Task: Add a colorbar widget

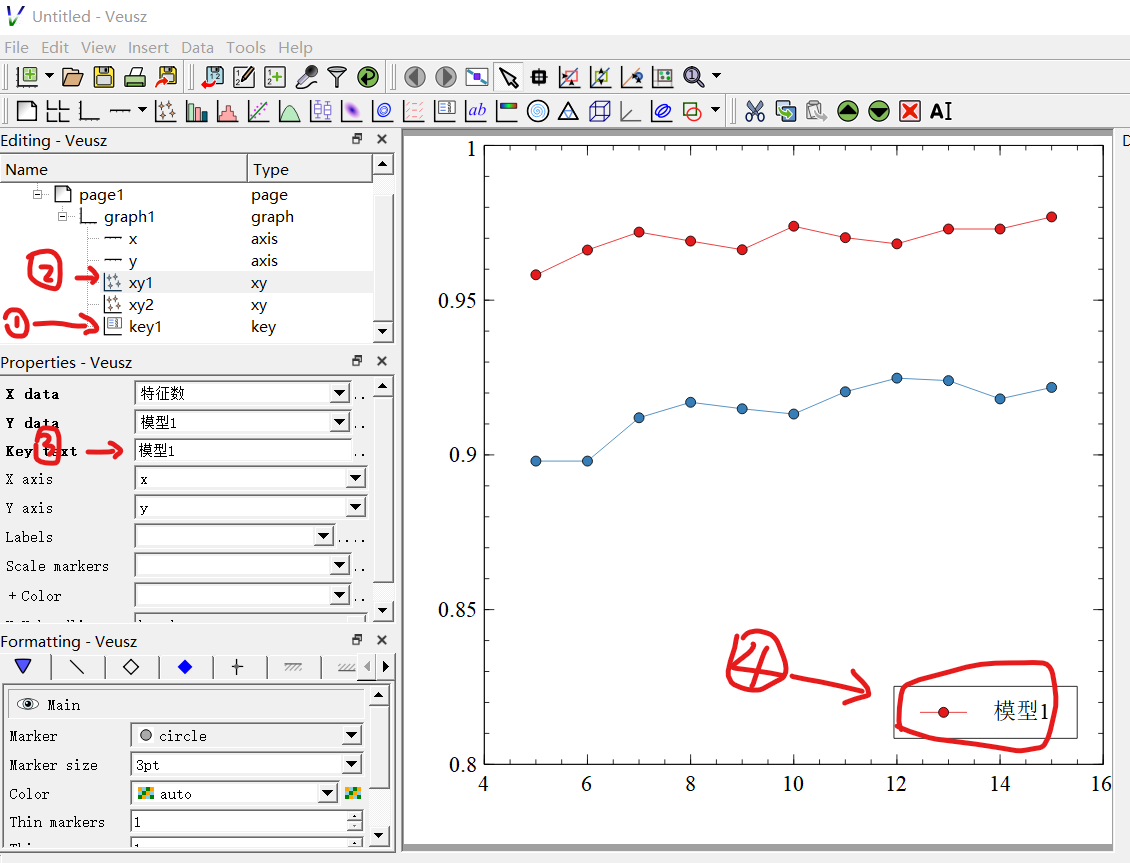Action: click(507, 111)
